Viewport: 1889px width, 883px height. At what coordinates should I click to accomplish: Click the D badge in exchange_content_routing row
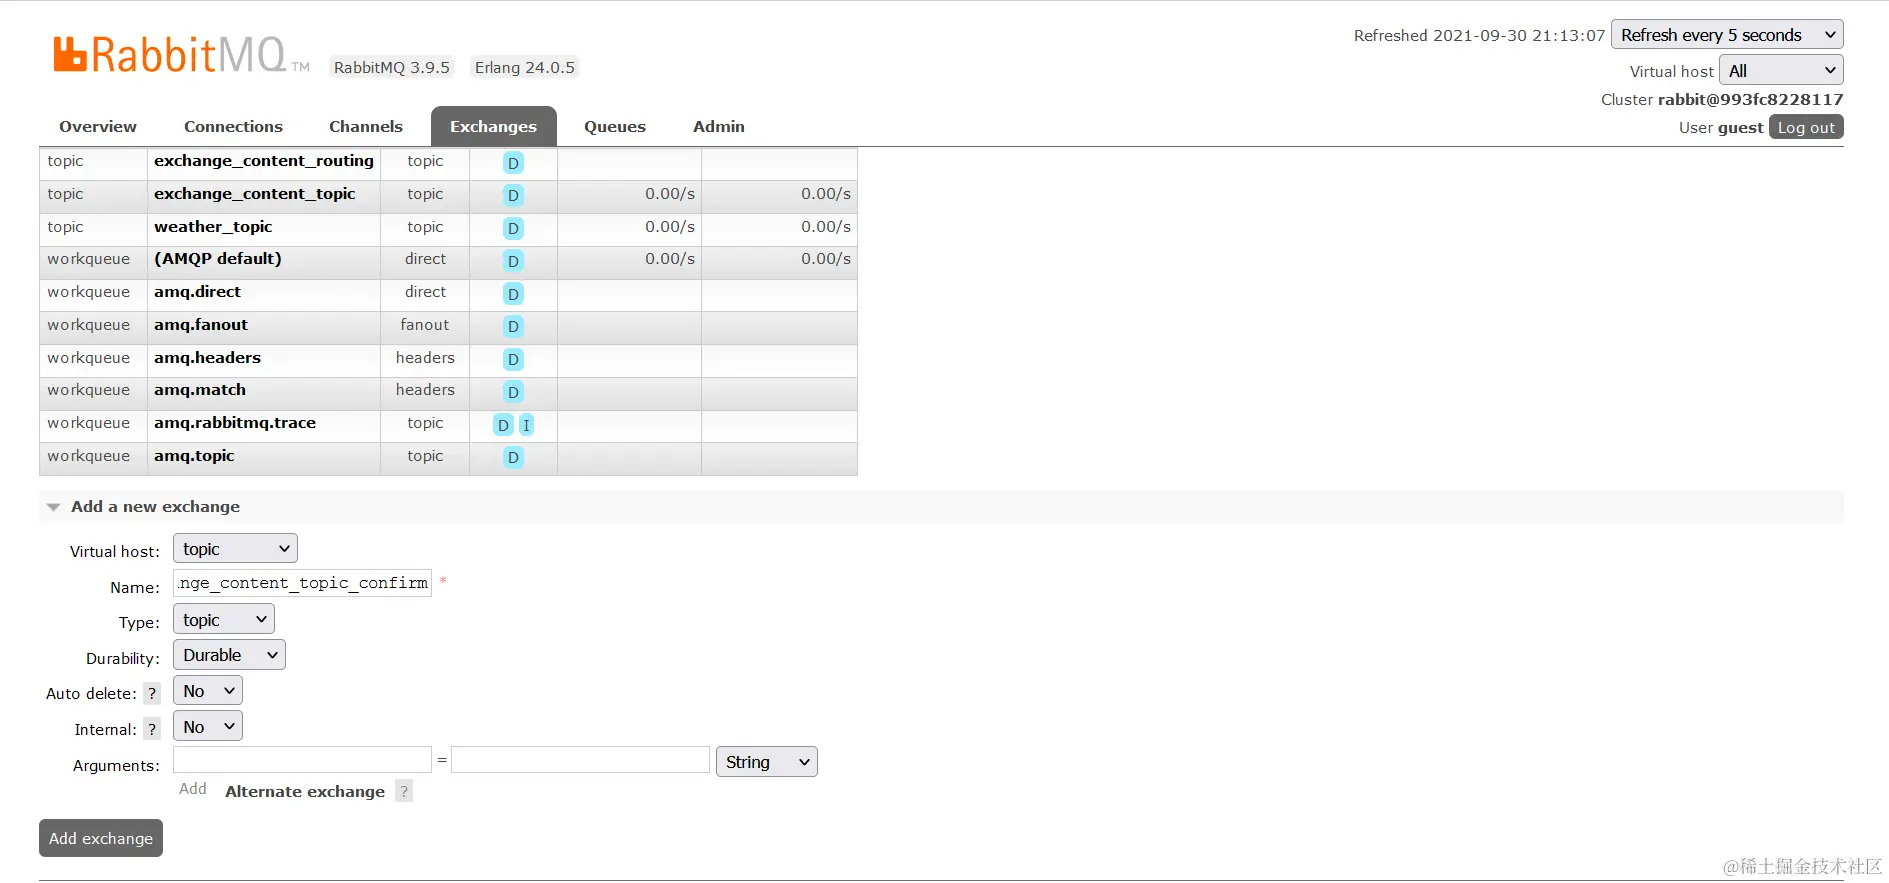point(513,163)
